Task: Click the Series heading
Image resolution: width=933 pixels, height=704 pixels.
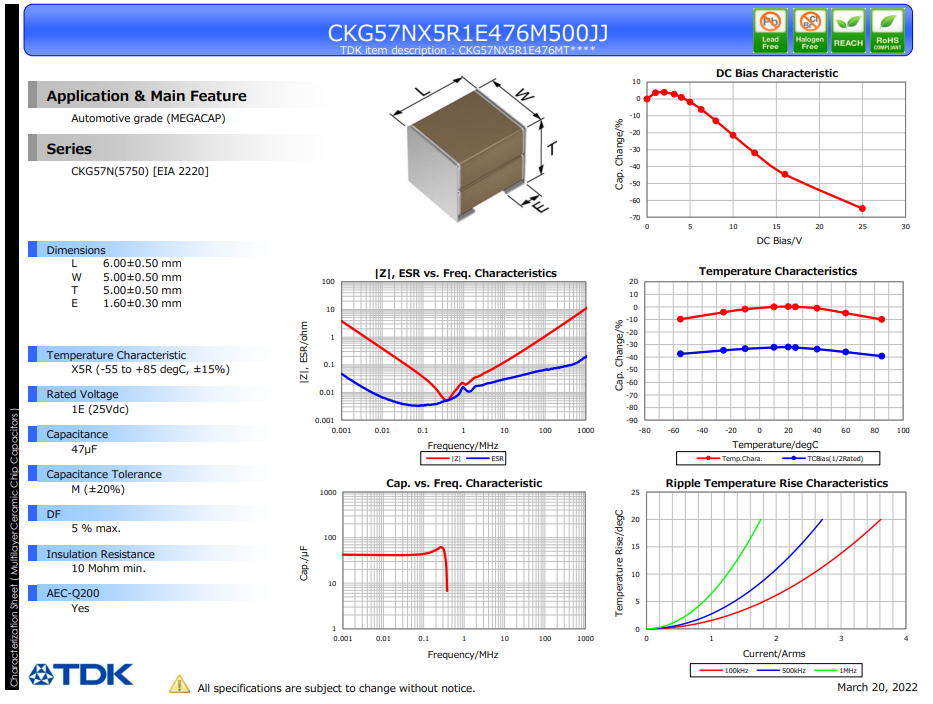Action: 69,149
